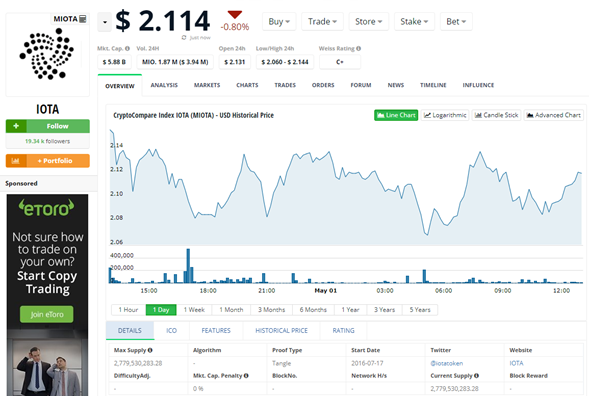Click the refresh icon beside 'Just now'
The height and width of the screenshot is (396, 589).
[x=184, y=38]
